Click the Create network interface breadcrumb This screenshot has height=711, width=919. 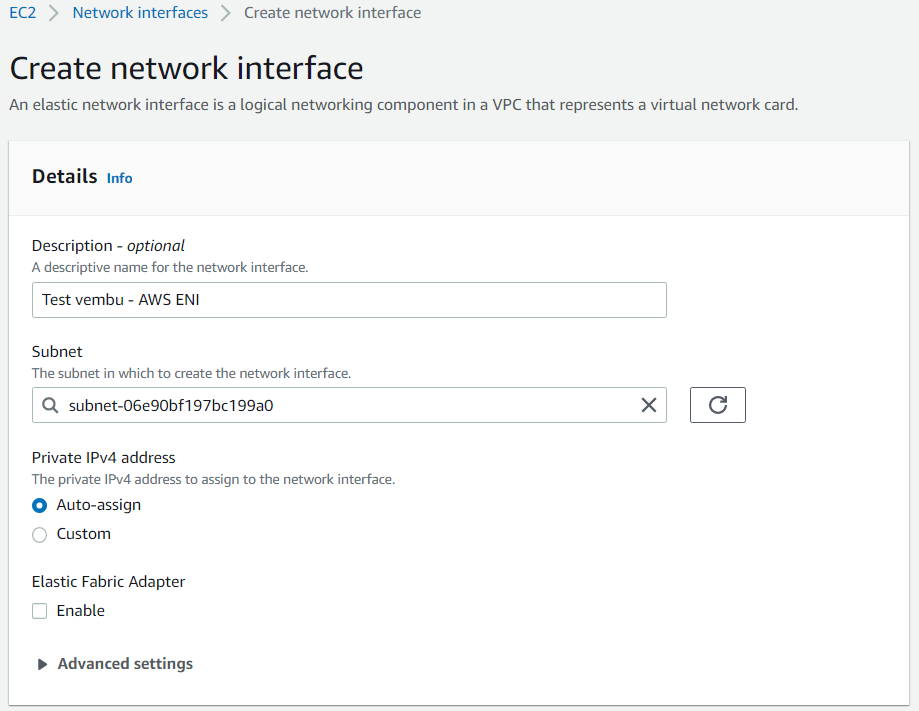pos(332,12)
